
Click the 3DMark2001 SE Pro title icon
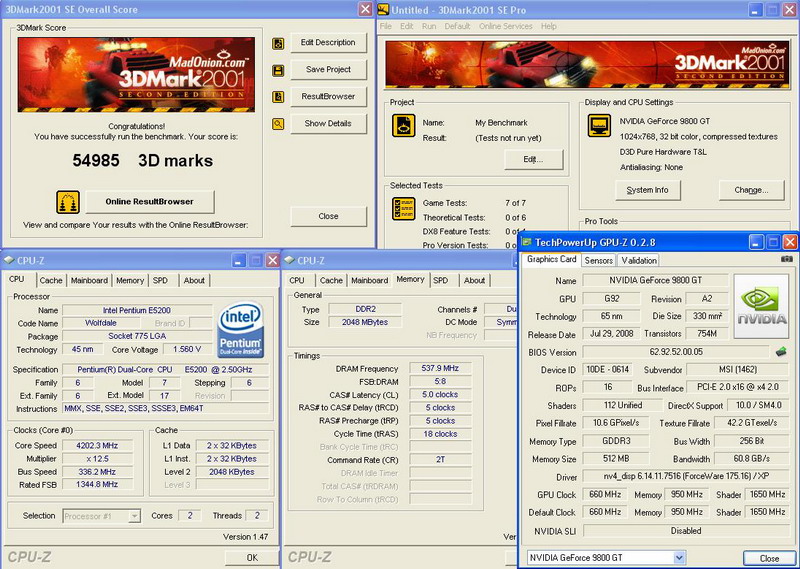[384, 10]
